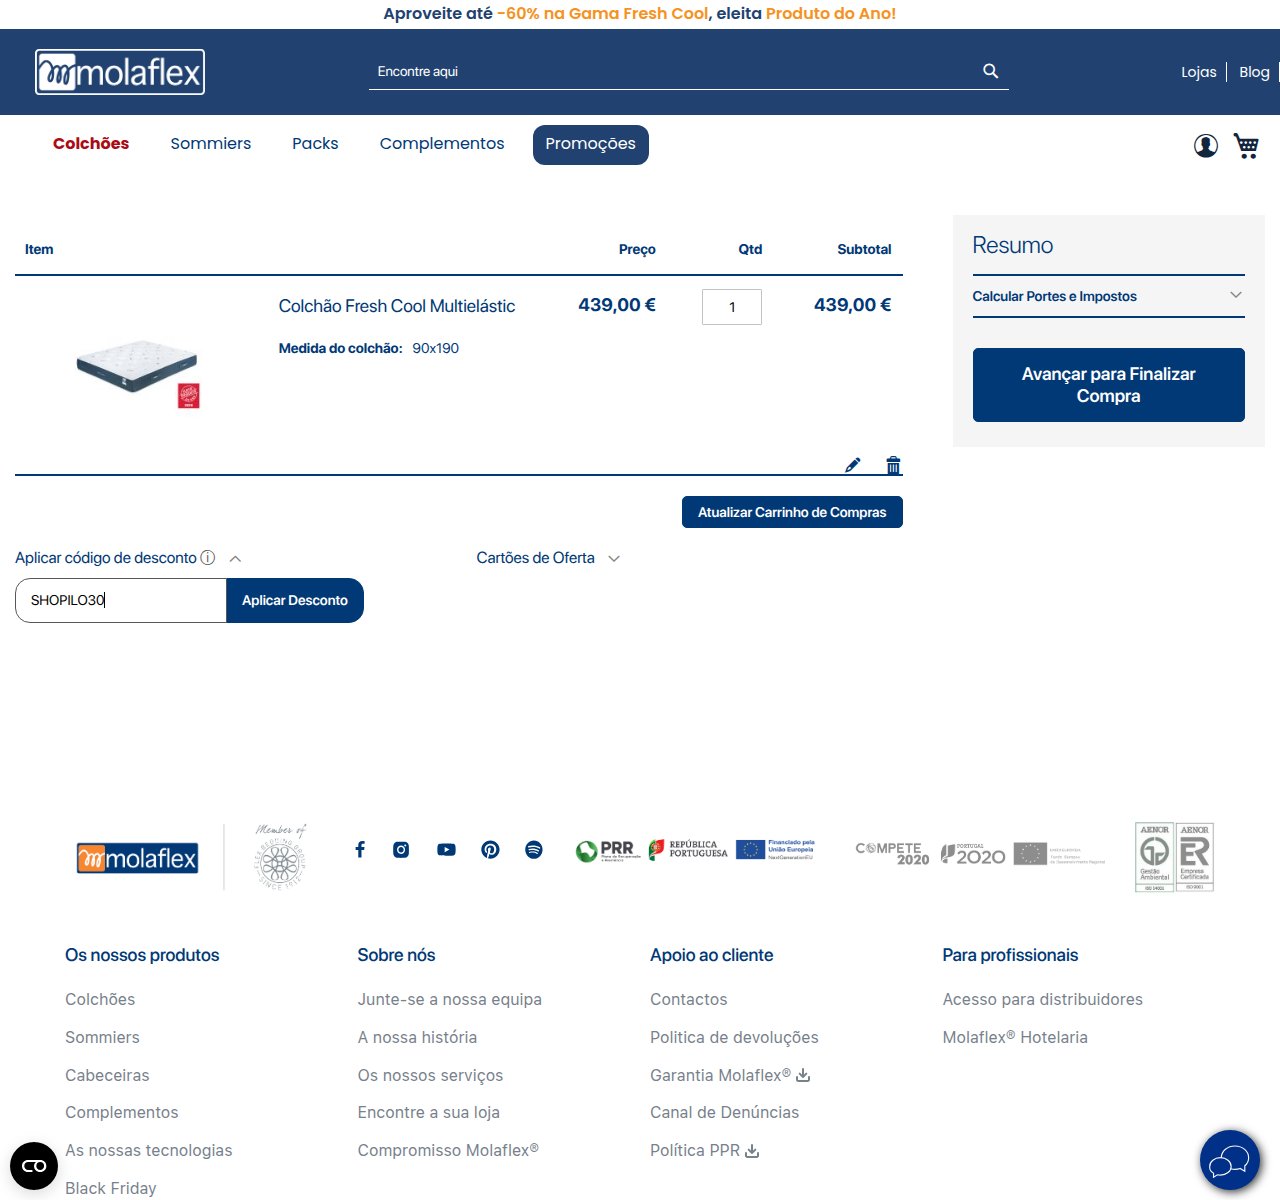The image size is (1280, 1200).
Task: Open the Contactos link
Action: coord(689,1000)
